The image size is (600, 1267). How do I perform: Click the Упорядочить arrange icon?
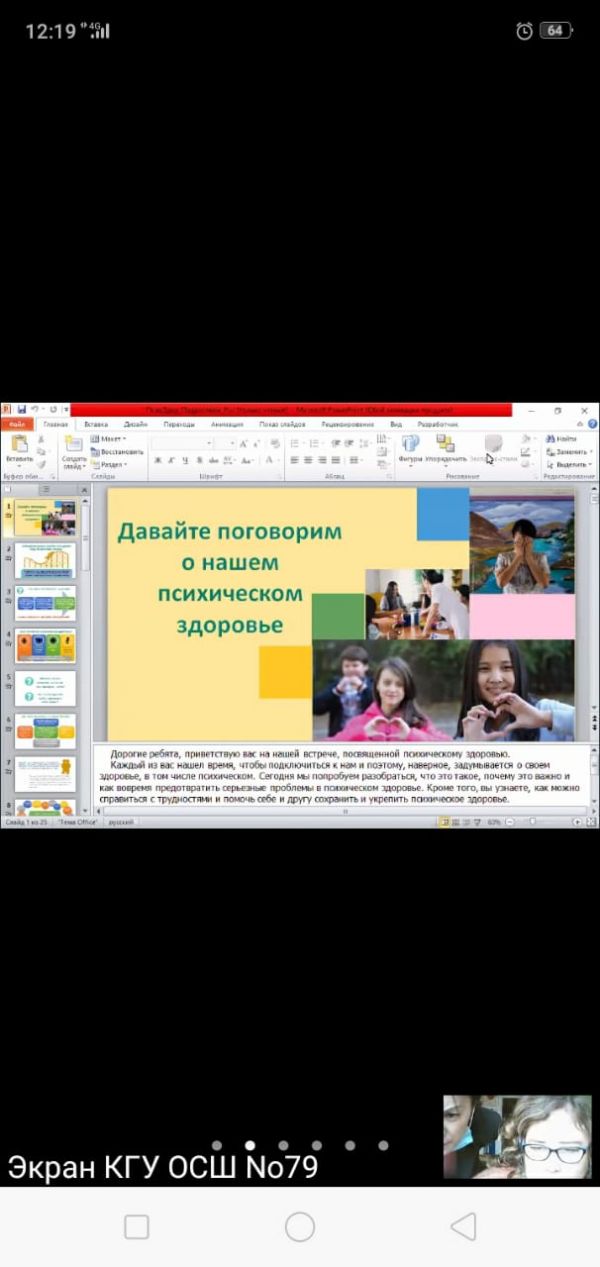click(445, 444)
